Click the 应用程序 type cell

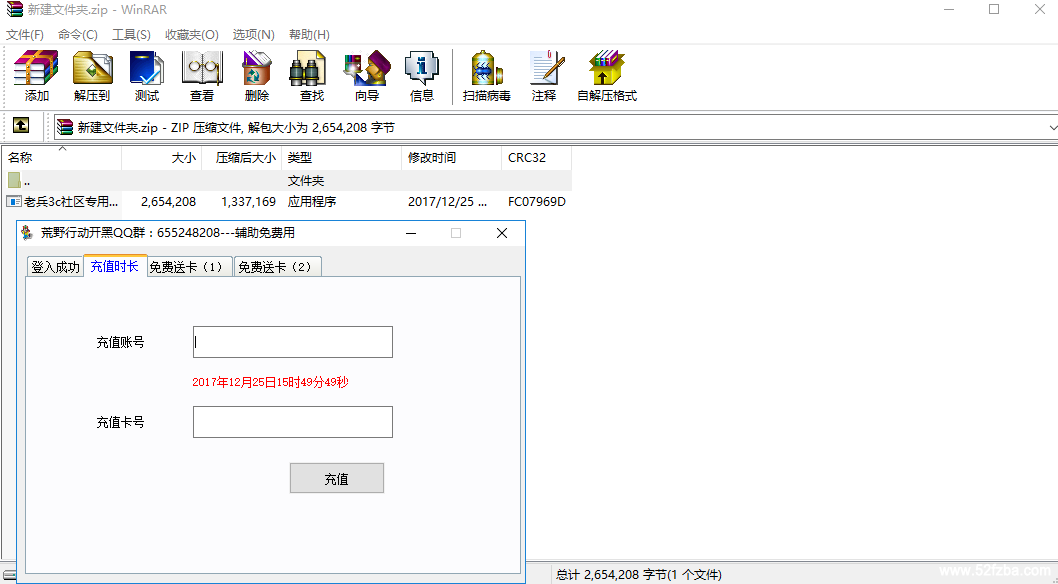tap(312, 201)
